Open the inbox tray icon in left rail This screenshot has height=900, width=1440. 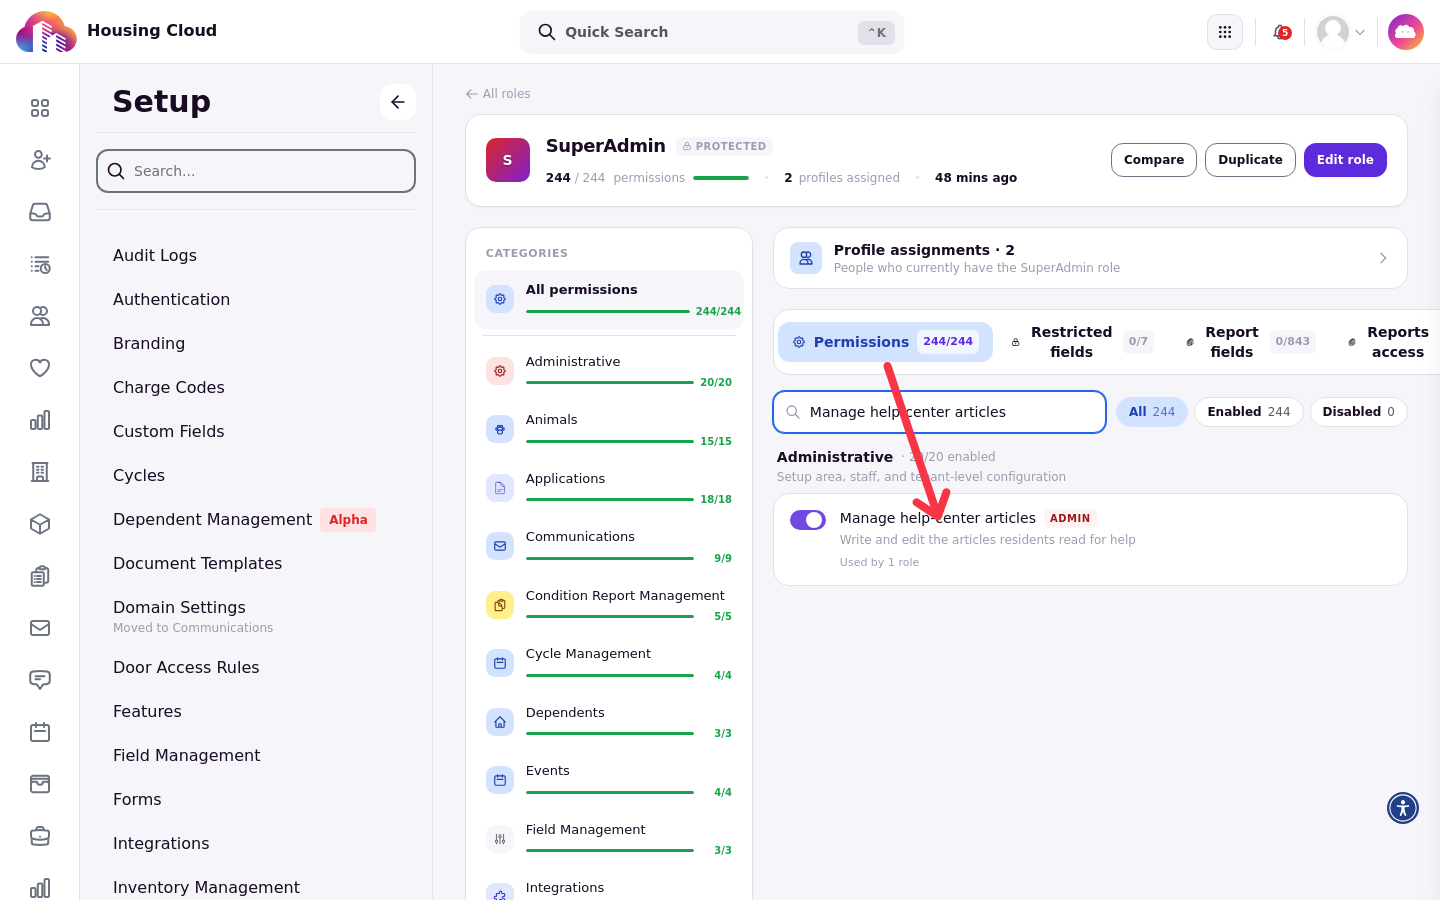[x=40, y=212]
